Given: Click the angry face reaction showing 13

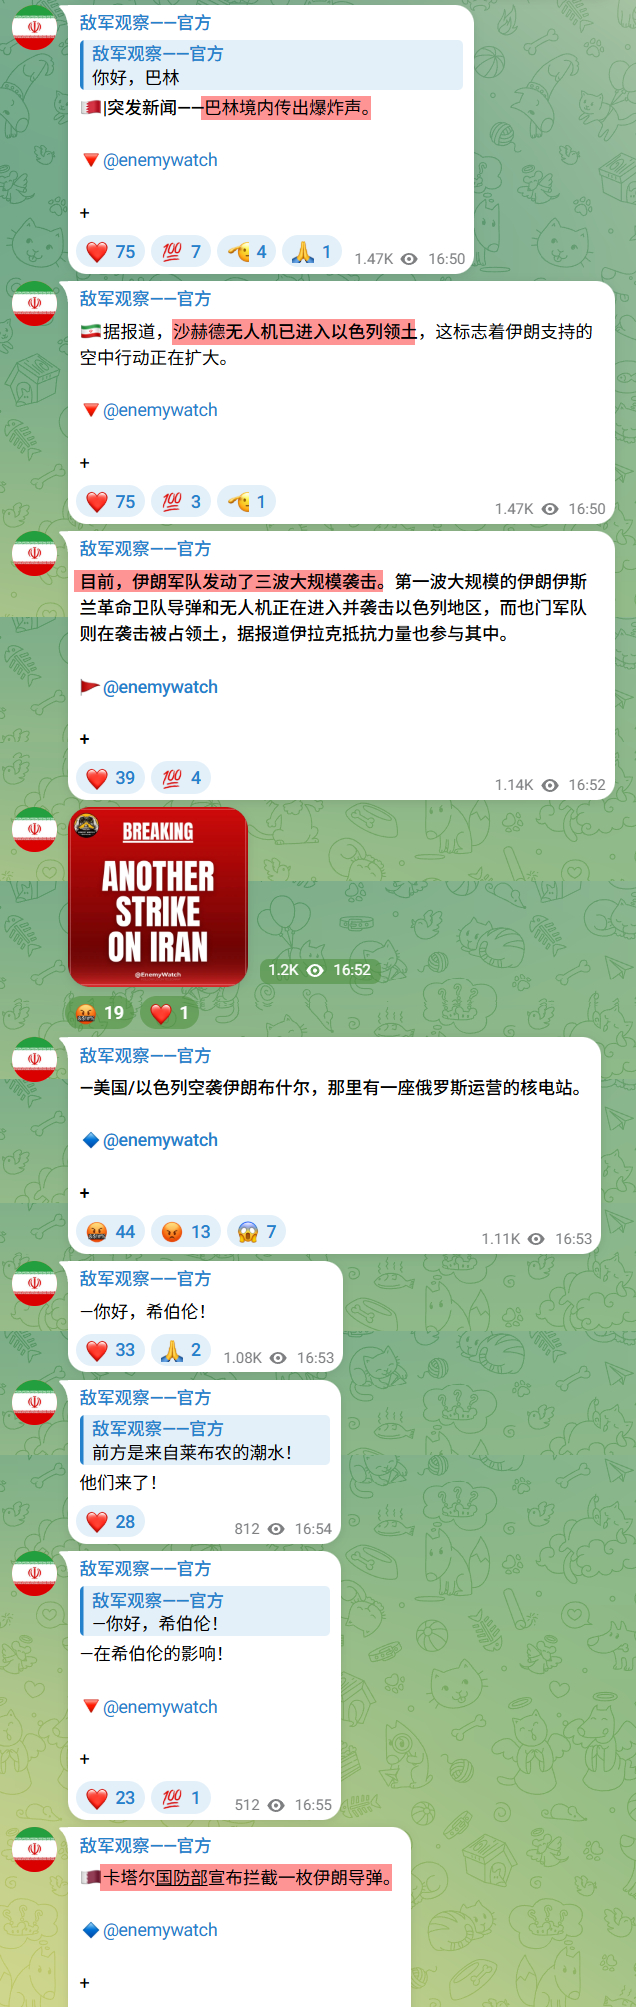Looking at the screenshot, I should pyautogui.click(x=186, y=1232).
